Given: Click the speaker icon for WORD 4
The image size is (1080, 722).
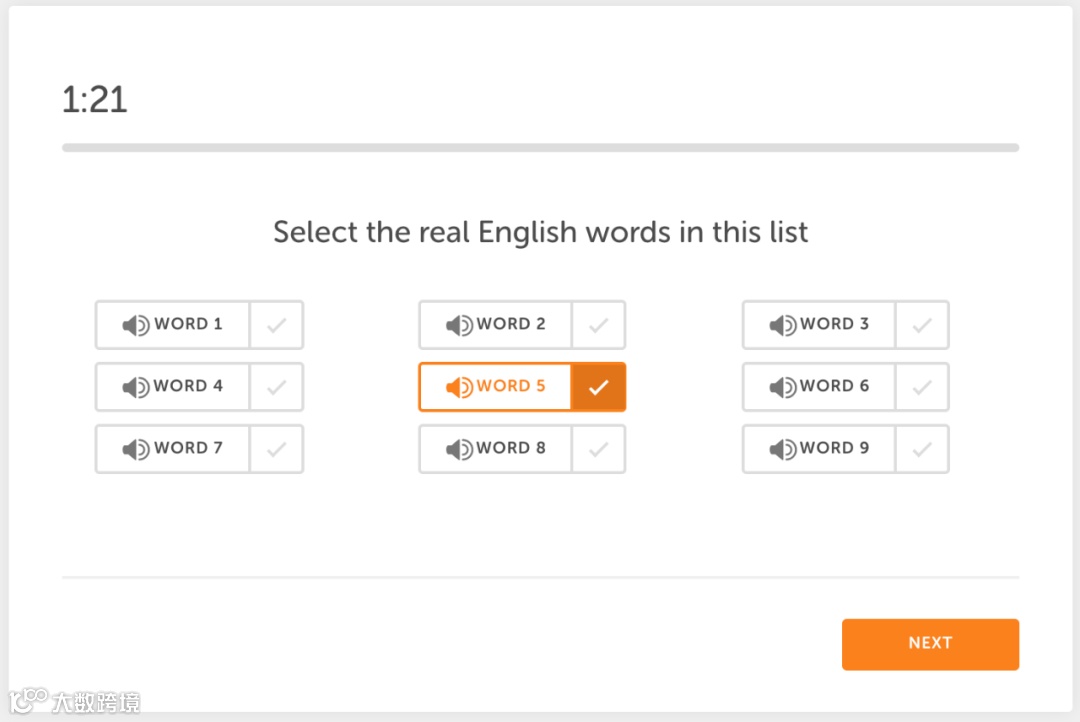Looking at the screenshot, I should coord(135,387).
